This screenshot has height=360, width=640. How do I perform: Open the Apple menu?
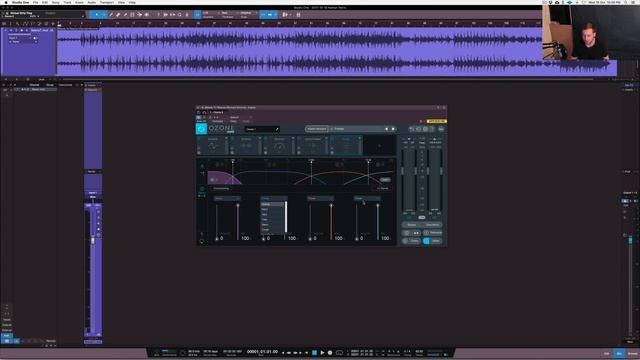coord(6,2)
